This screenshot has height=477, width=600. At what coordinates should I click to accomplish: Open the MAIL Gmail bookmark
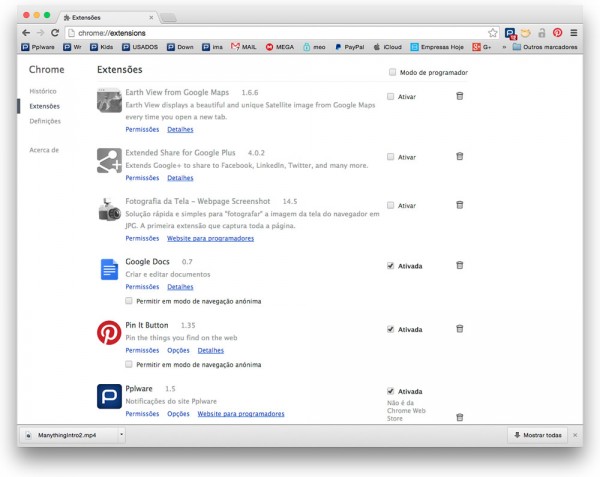click(x=243, y=47)
